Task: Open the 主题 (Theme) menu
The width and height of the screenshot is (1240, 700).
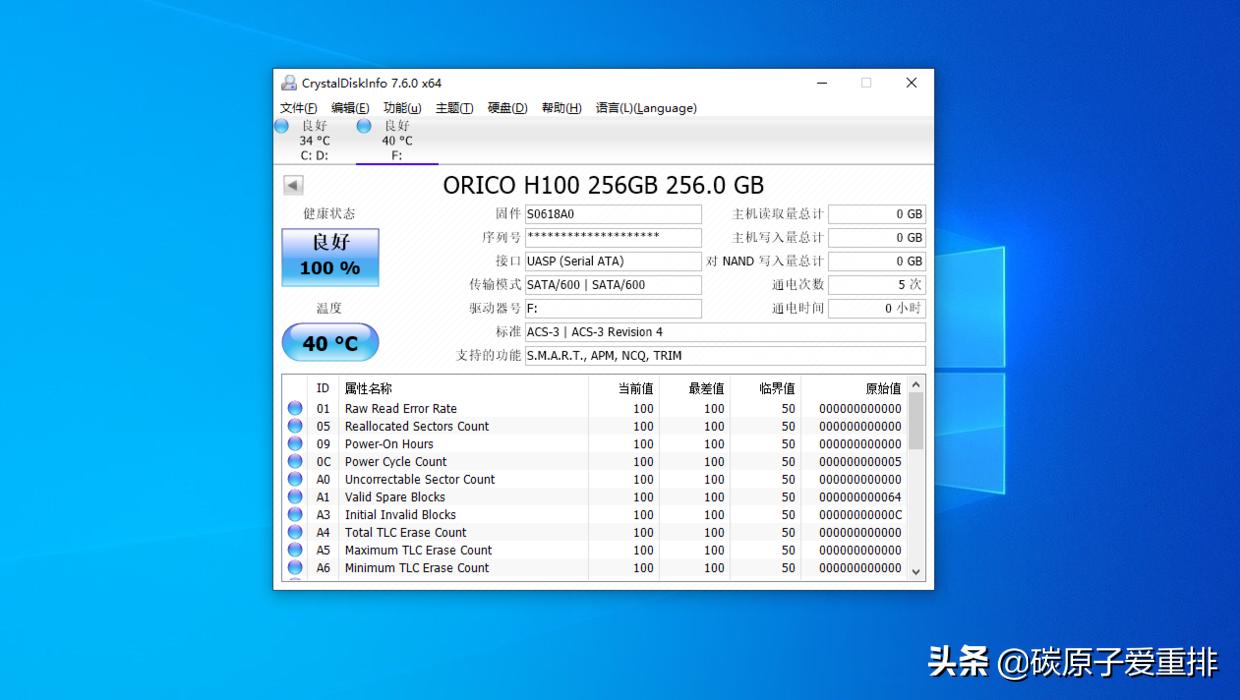Action: click(x=454, y=108)
